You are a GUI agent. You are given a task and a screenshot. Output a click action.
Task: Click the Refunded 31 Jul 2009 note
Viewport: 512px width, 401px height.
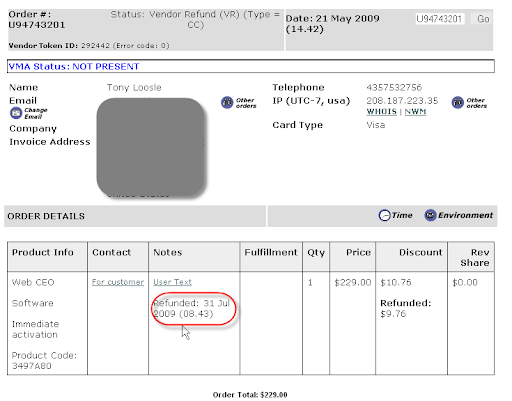click(x=192, y=308)
